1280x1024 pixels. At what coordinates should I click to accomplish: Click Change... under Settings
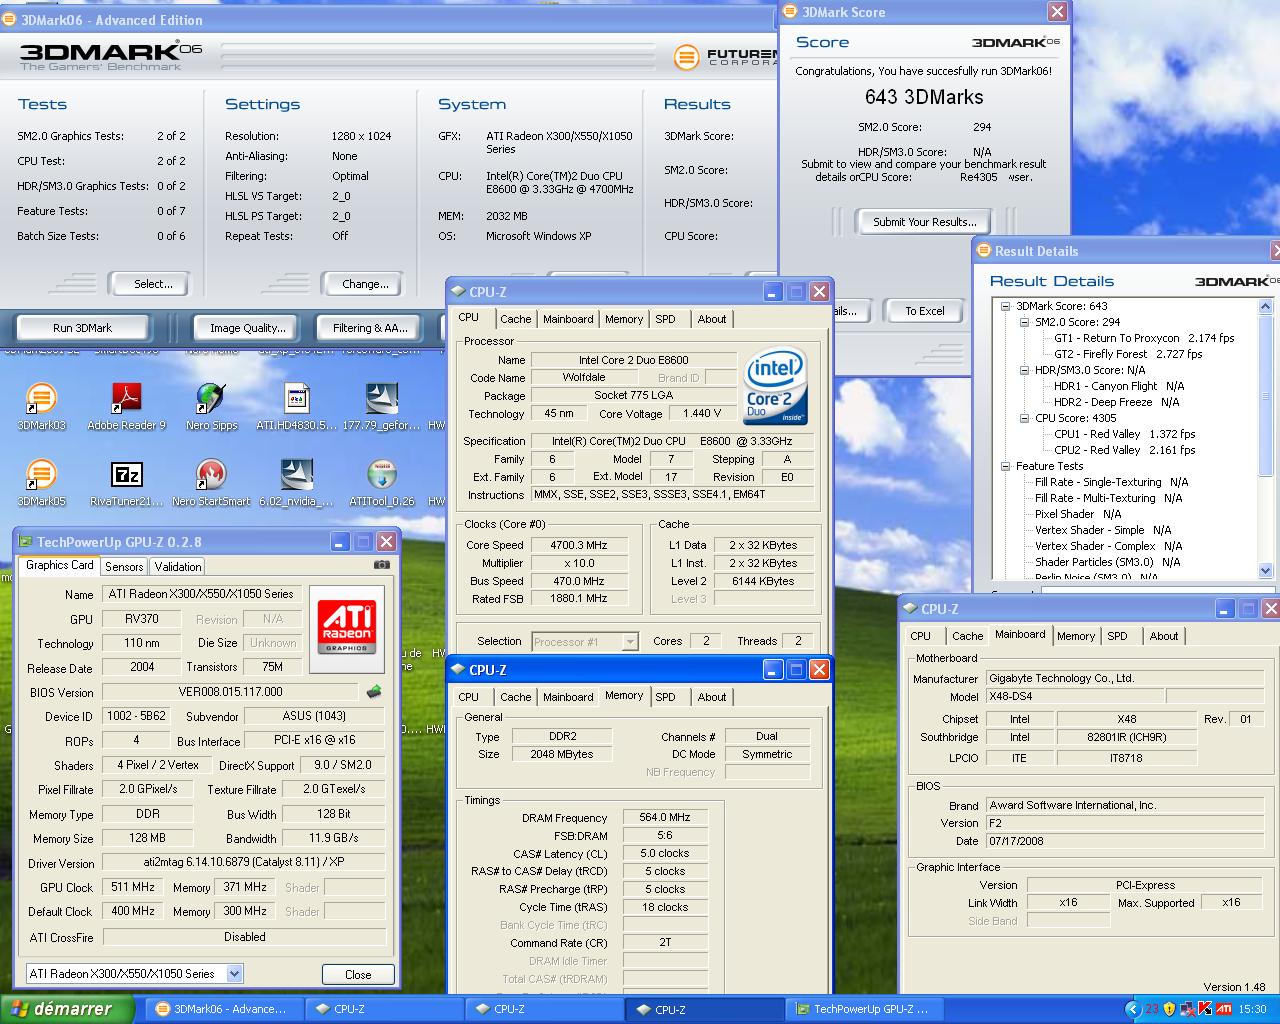pos(365,284)
